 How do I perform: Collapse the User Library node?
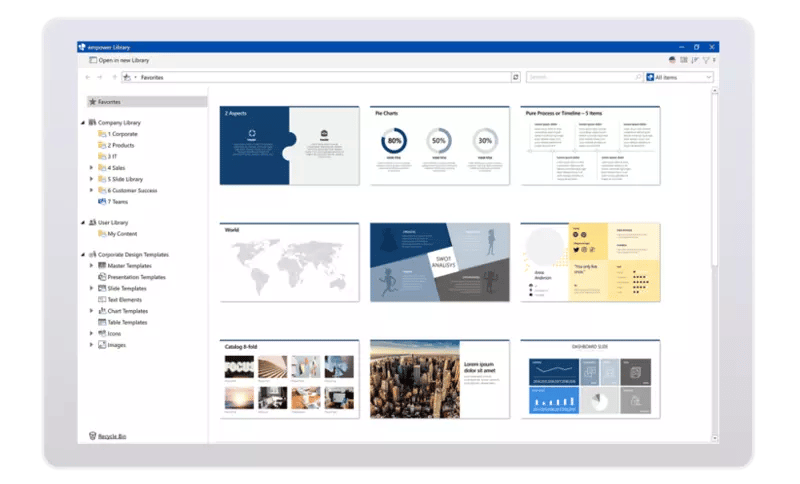(x=83, y=222)
